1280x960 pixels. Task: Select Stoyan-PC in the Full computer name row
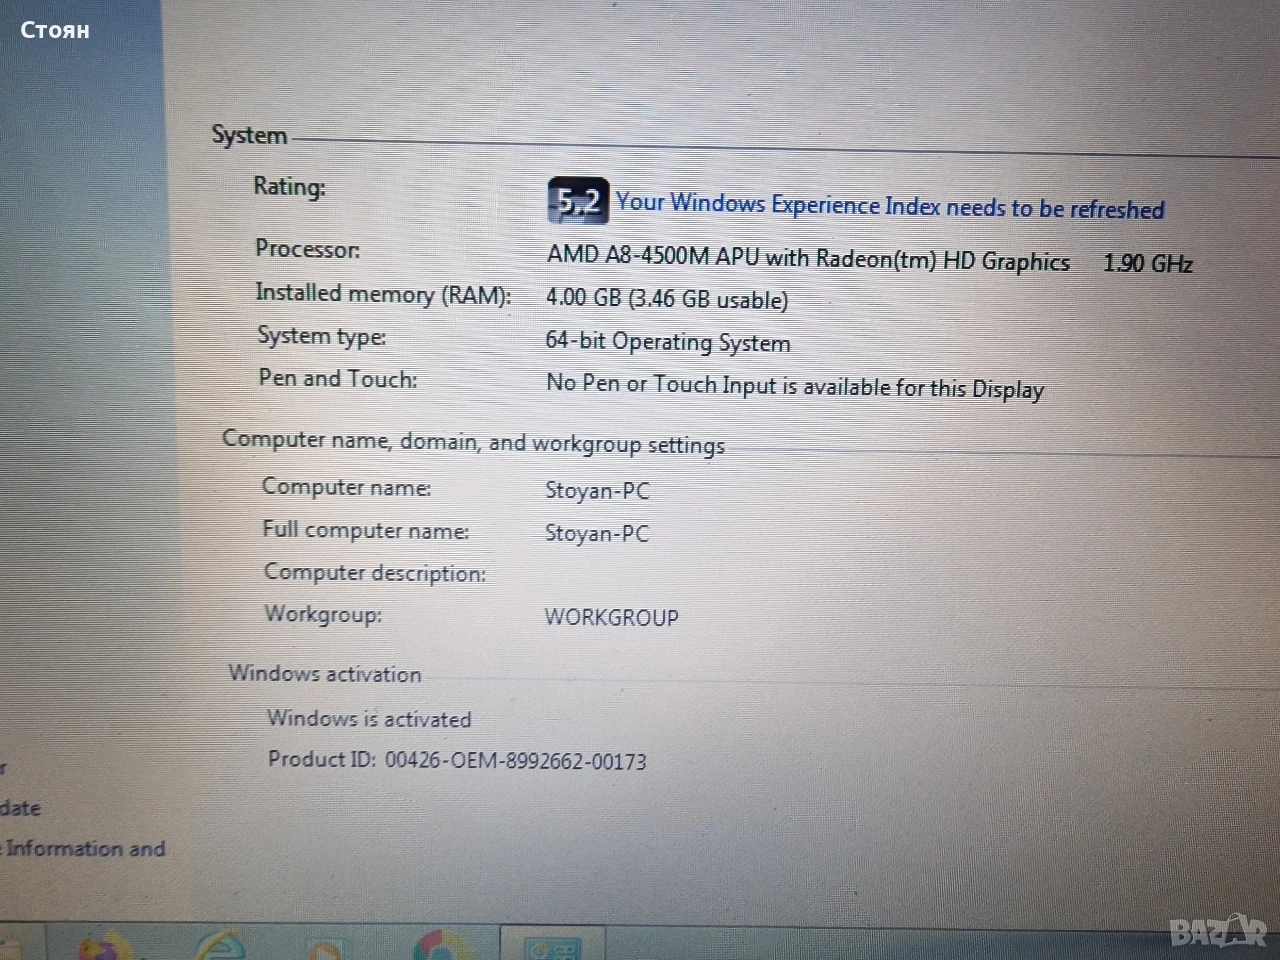click(x=597, y=533)
